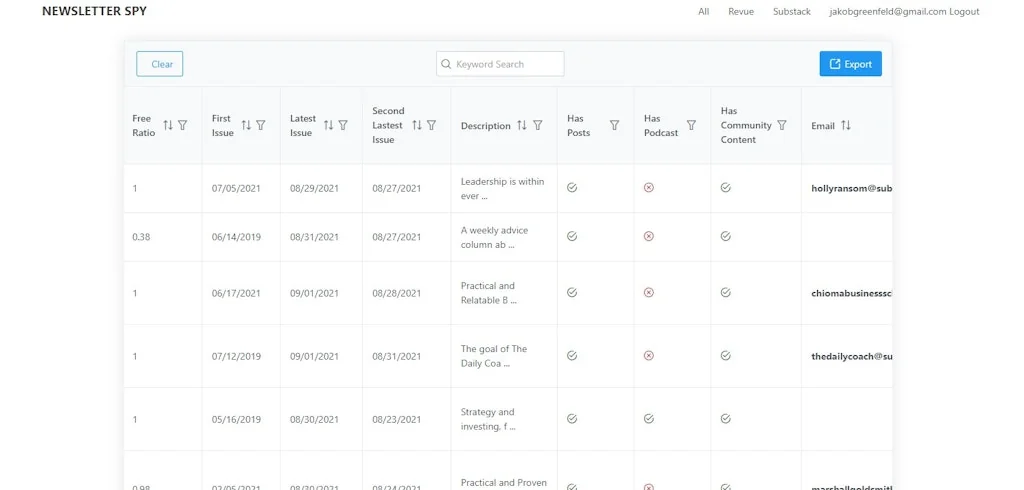Click Has Podcast cross in thedailycoach row
The height and width of the screenshot is (490, 1024).
point(648,355)
